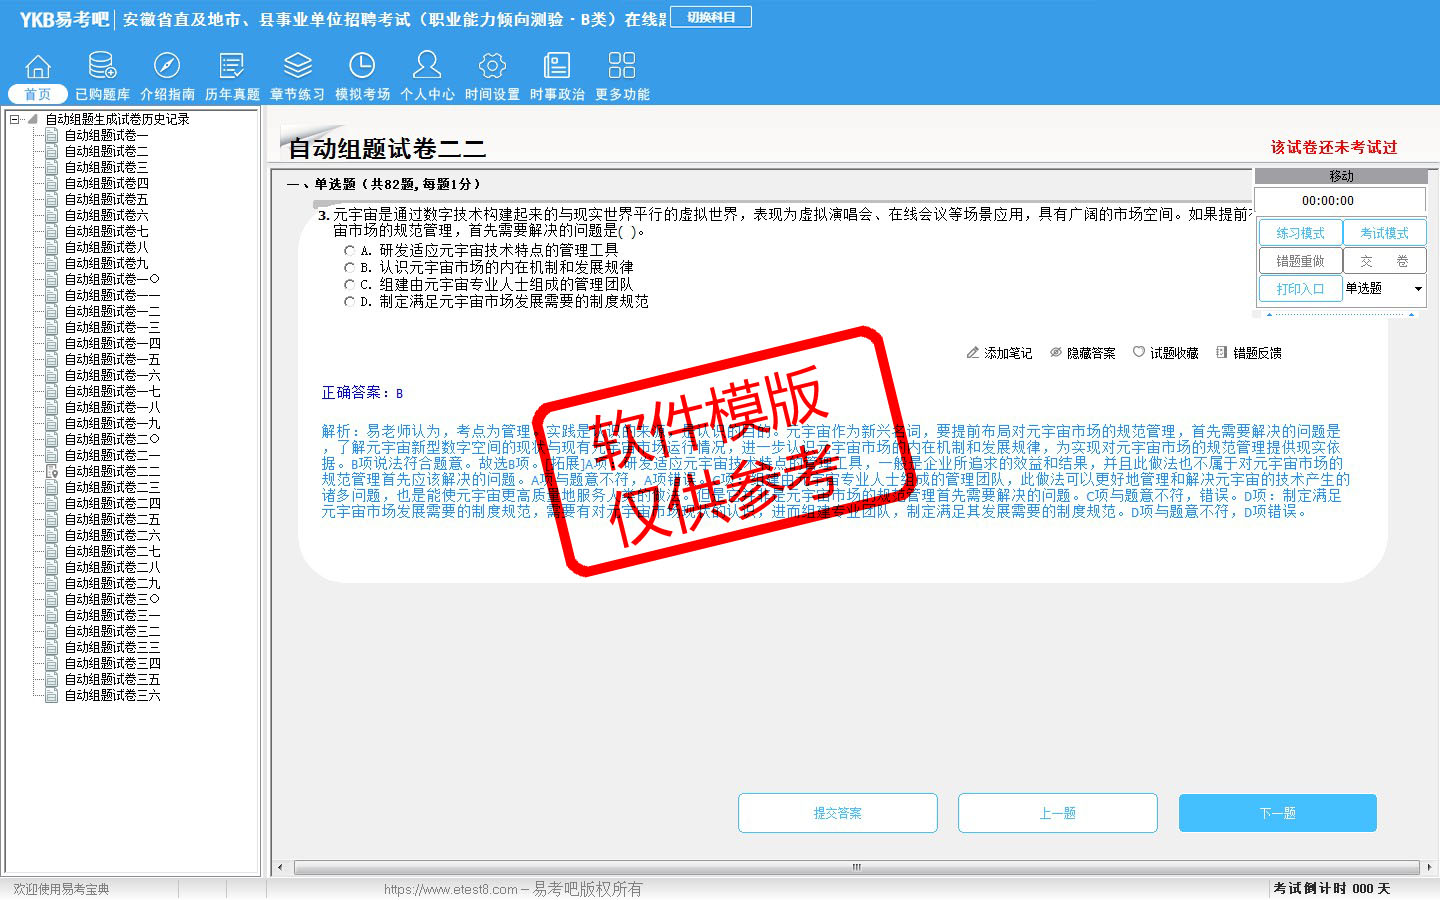Viewport: 1440px width, 900px height.
Task: Open the 已购题库 database icon
Action: (102, 66)
